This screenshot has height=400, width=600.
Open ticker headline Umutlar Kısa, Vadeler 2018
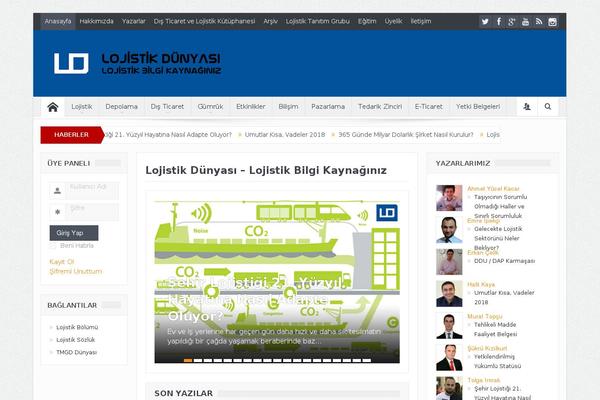coord(285,135)
